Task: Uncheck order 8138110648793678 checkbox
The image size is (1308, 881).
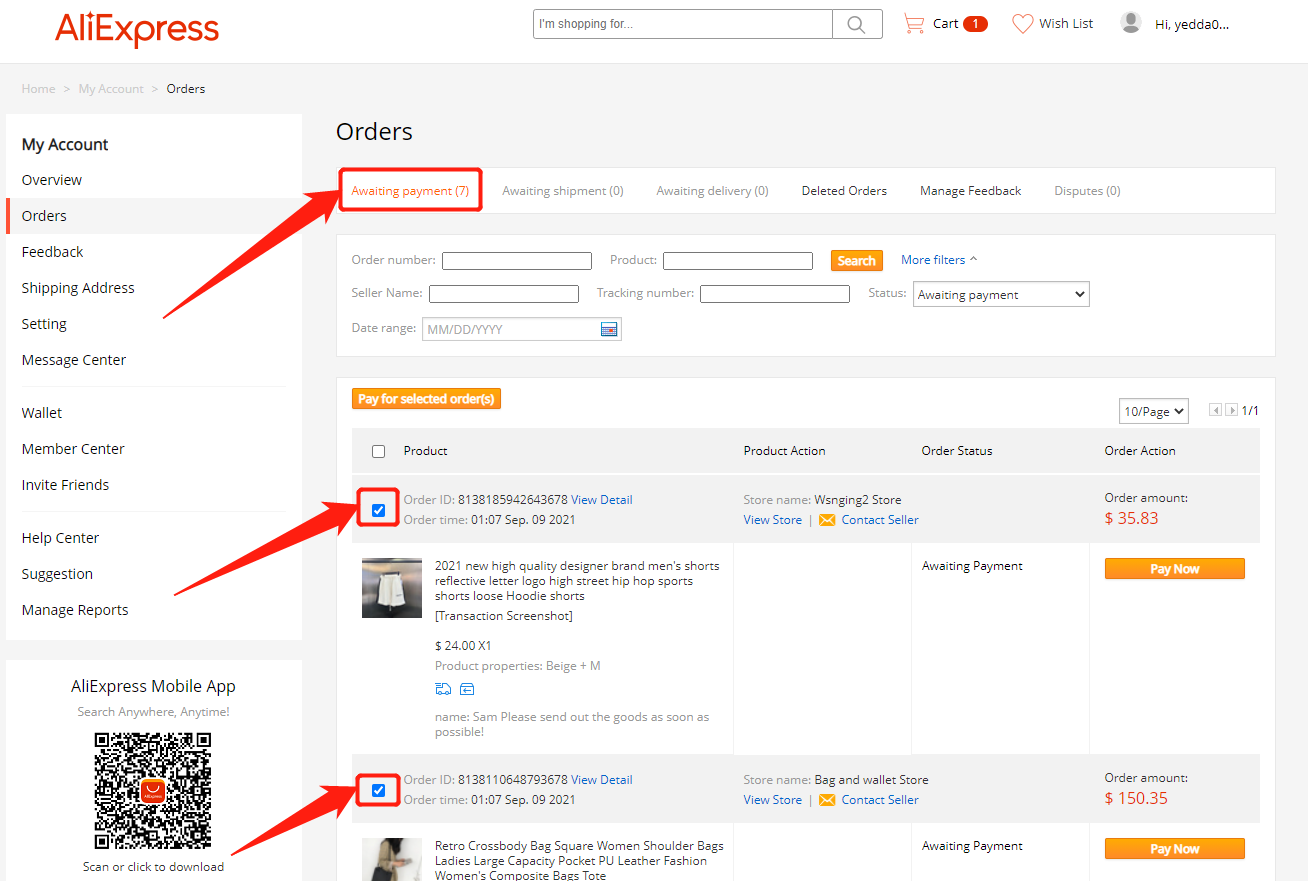Action: 378,790
